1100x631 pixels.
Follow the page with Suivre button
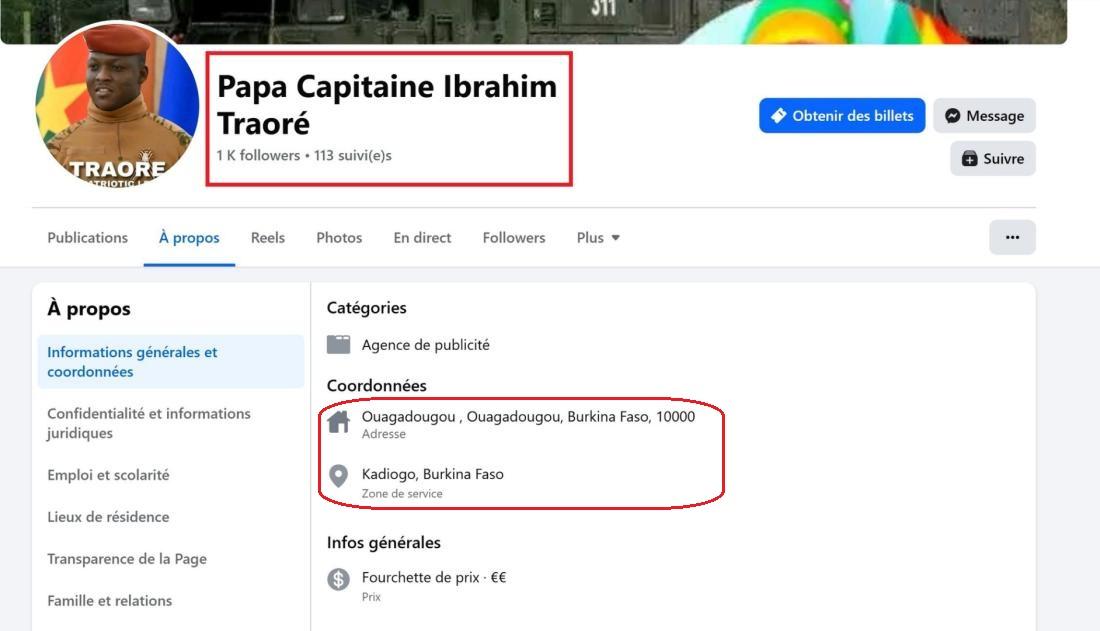coord(992,159)
